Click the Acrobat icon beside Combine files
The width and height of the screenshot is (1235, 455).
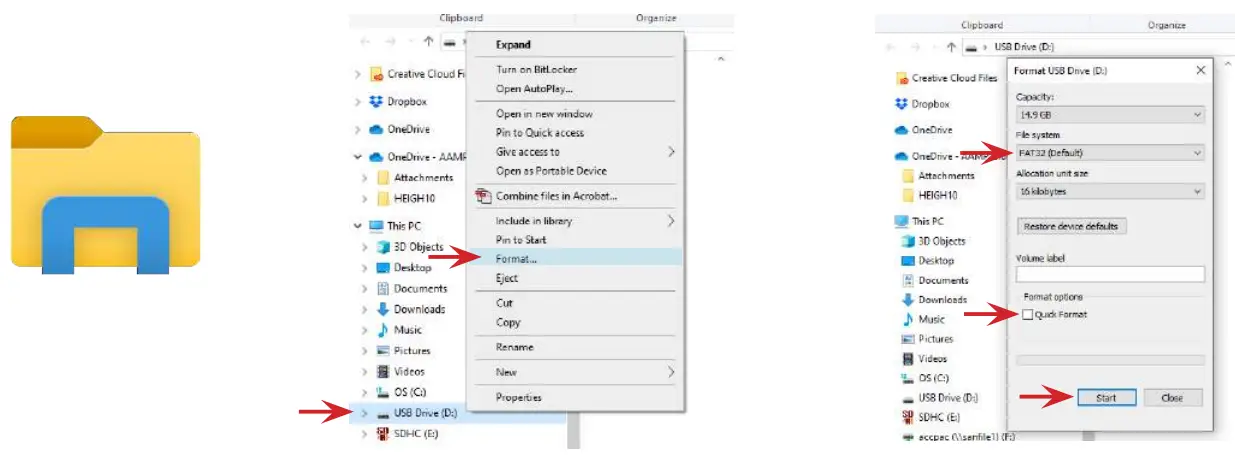pos(484,196)
